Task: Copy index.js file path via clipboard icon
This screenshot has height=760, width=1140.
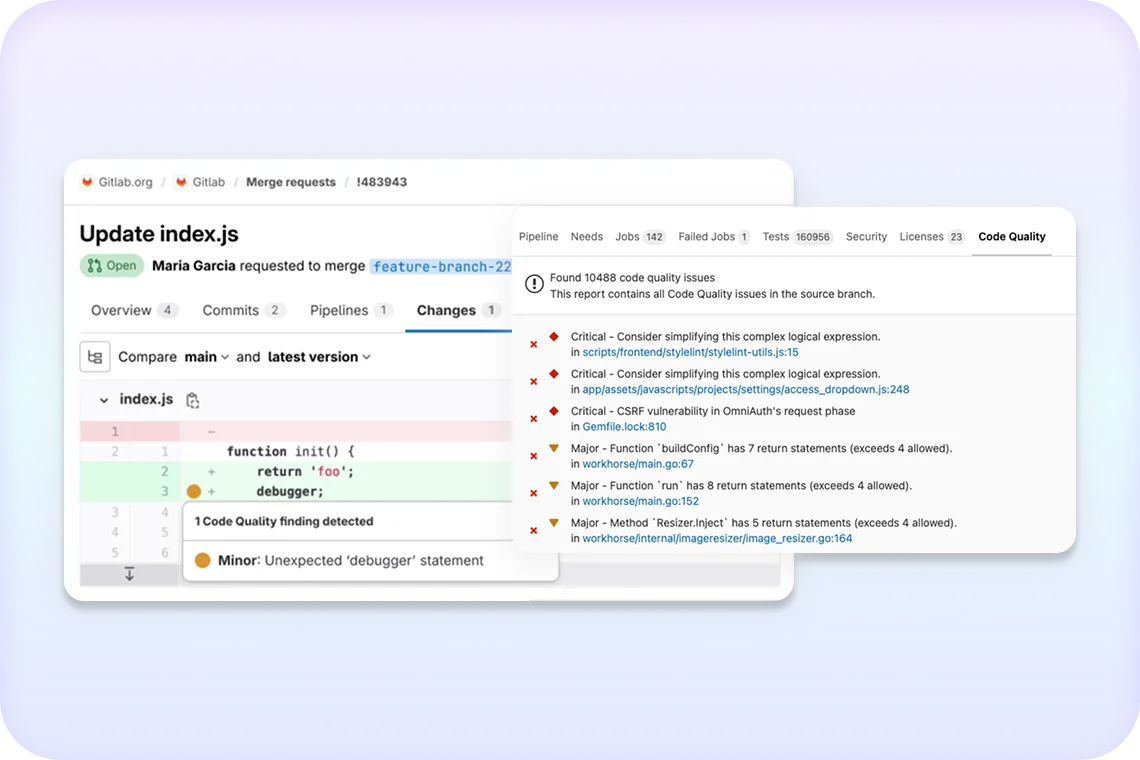Action: pos(192,400)
